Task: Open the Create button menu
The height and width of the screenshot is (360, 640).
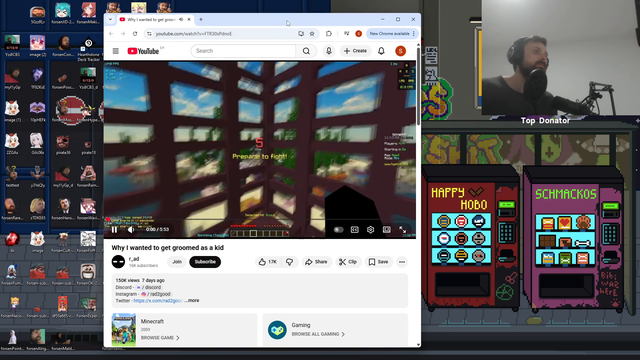Action: click(355, 51)
